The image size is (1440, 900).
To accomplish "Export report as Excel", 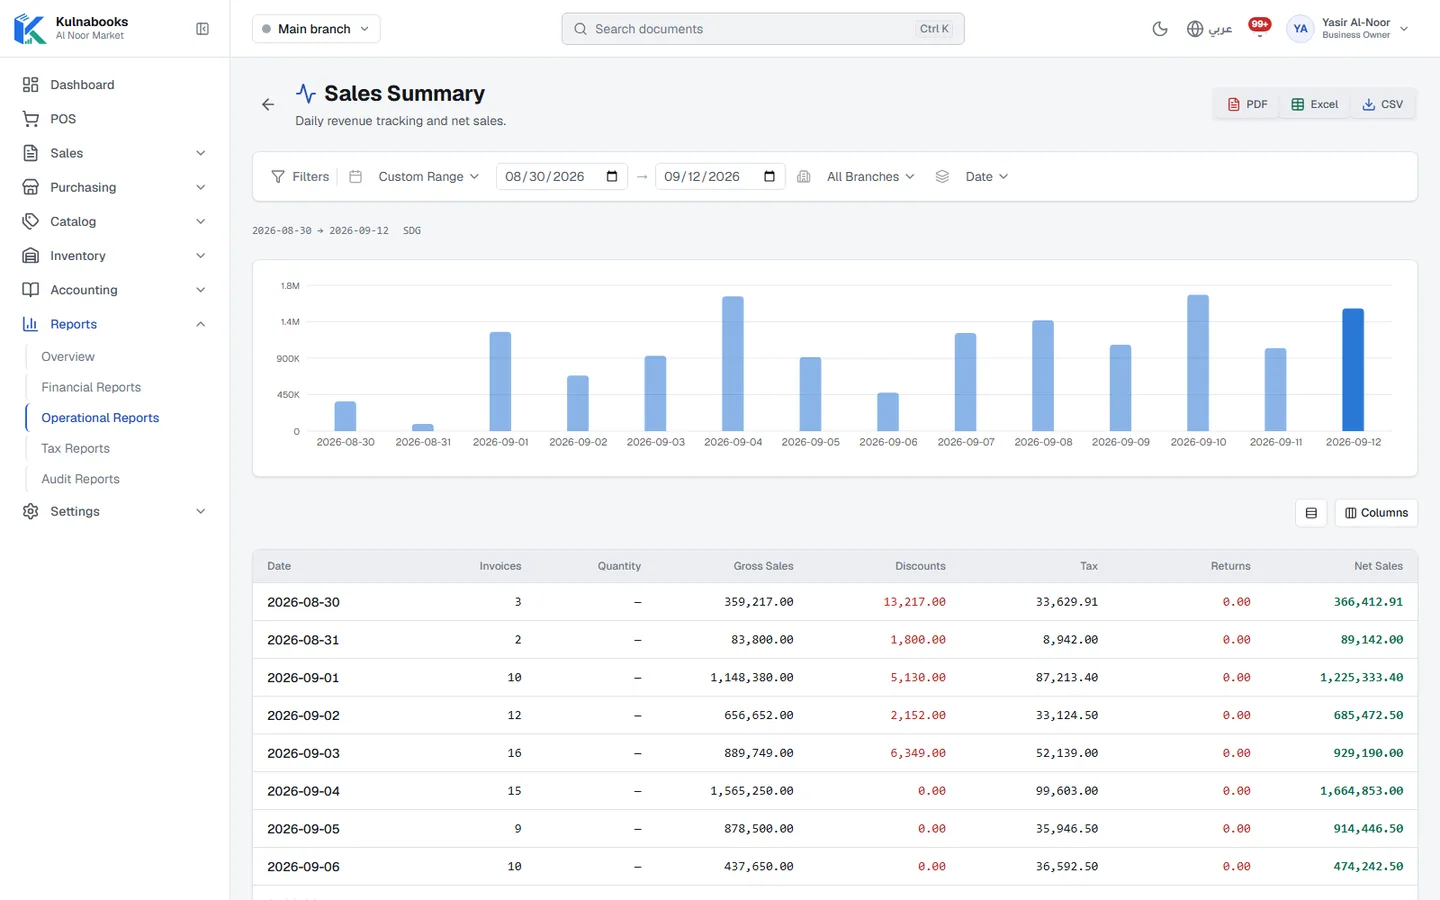I will [x=1314, y=104].
